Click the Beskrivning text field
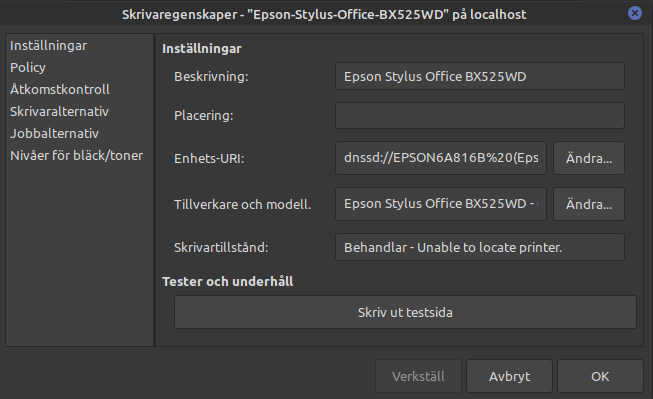 (x=480, y=76)
